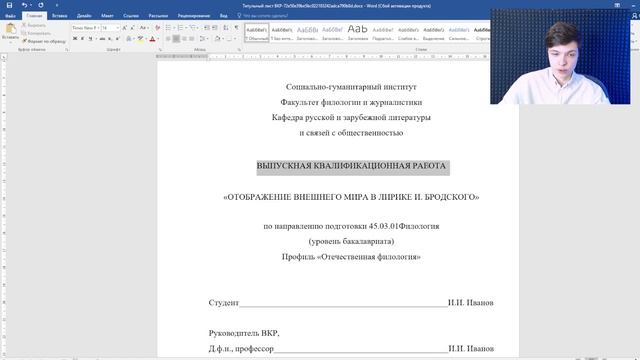Open the line and paragraph spacing menu
The image size is (640, 360).
click(203, 39)
